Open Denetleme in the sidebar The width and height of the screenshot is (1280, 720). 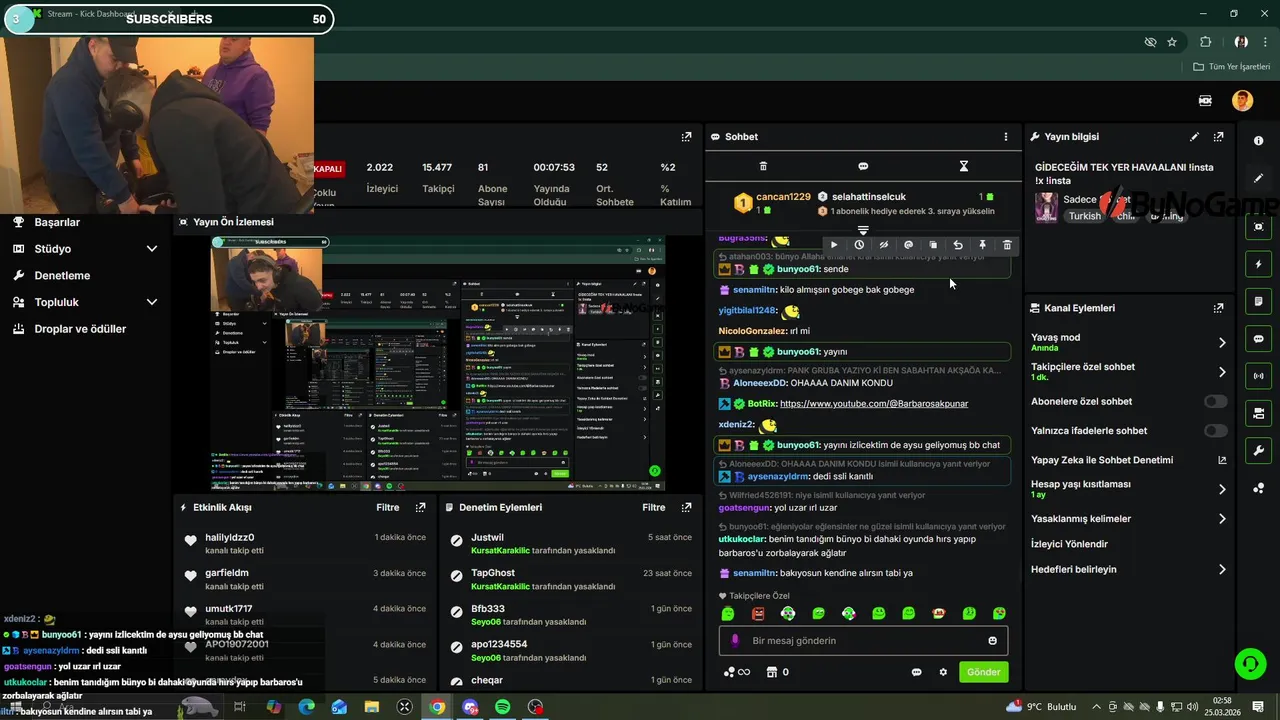(x=62, y=275)
